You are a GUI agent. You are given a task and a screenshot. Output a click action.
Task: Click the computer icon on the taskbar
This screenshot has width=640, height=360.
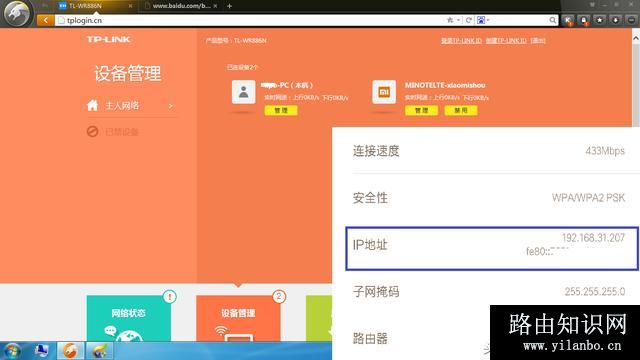41,351
